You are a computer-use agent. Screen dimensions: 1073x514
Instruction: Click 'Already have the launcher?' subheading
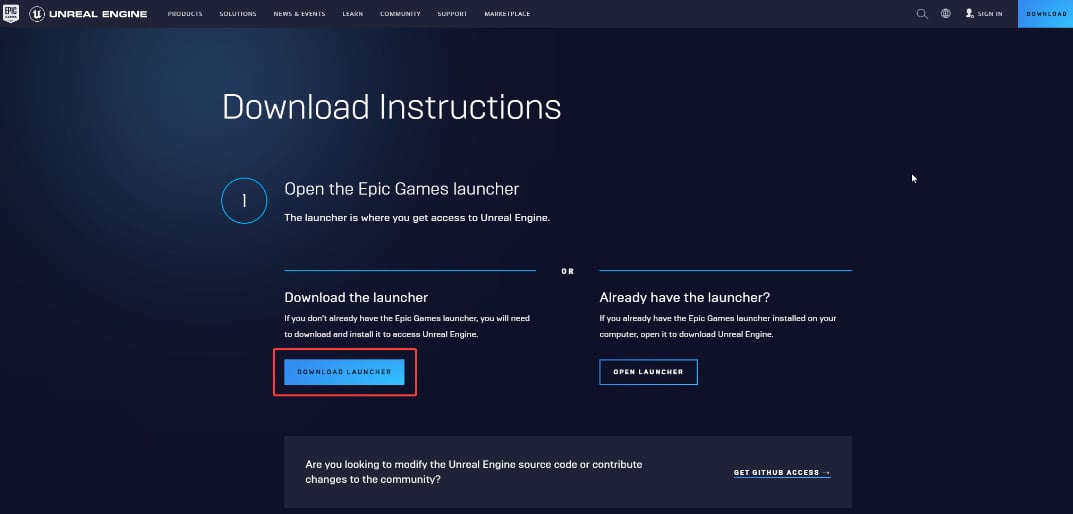pos(685,298)
